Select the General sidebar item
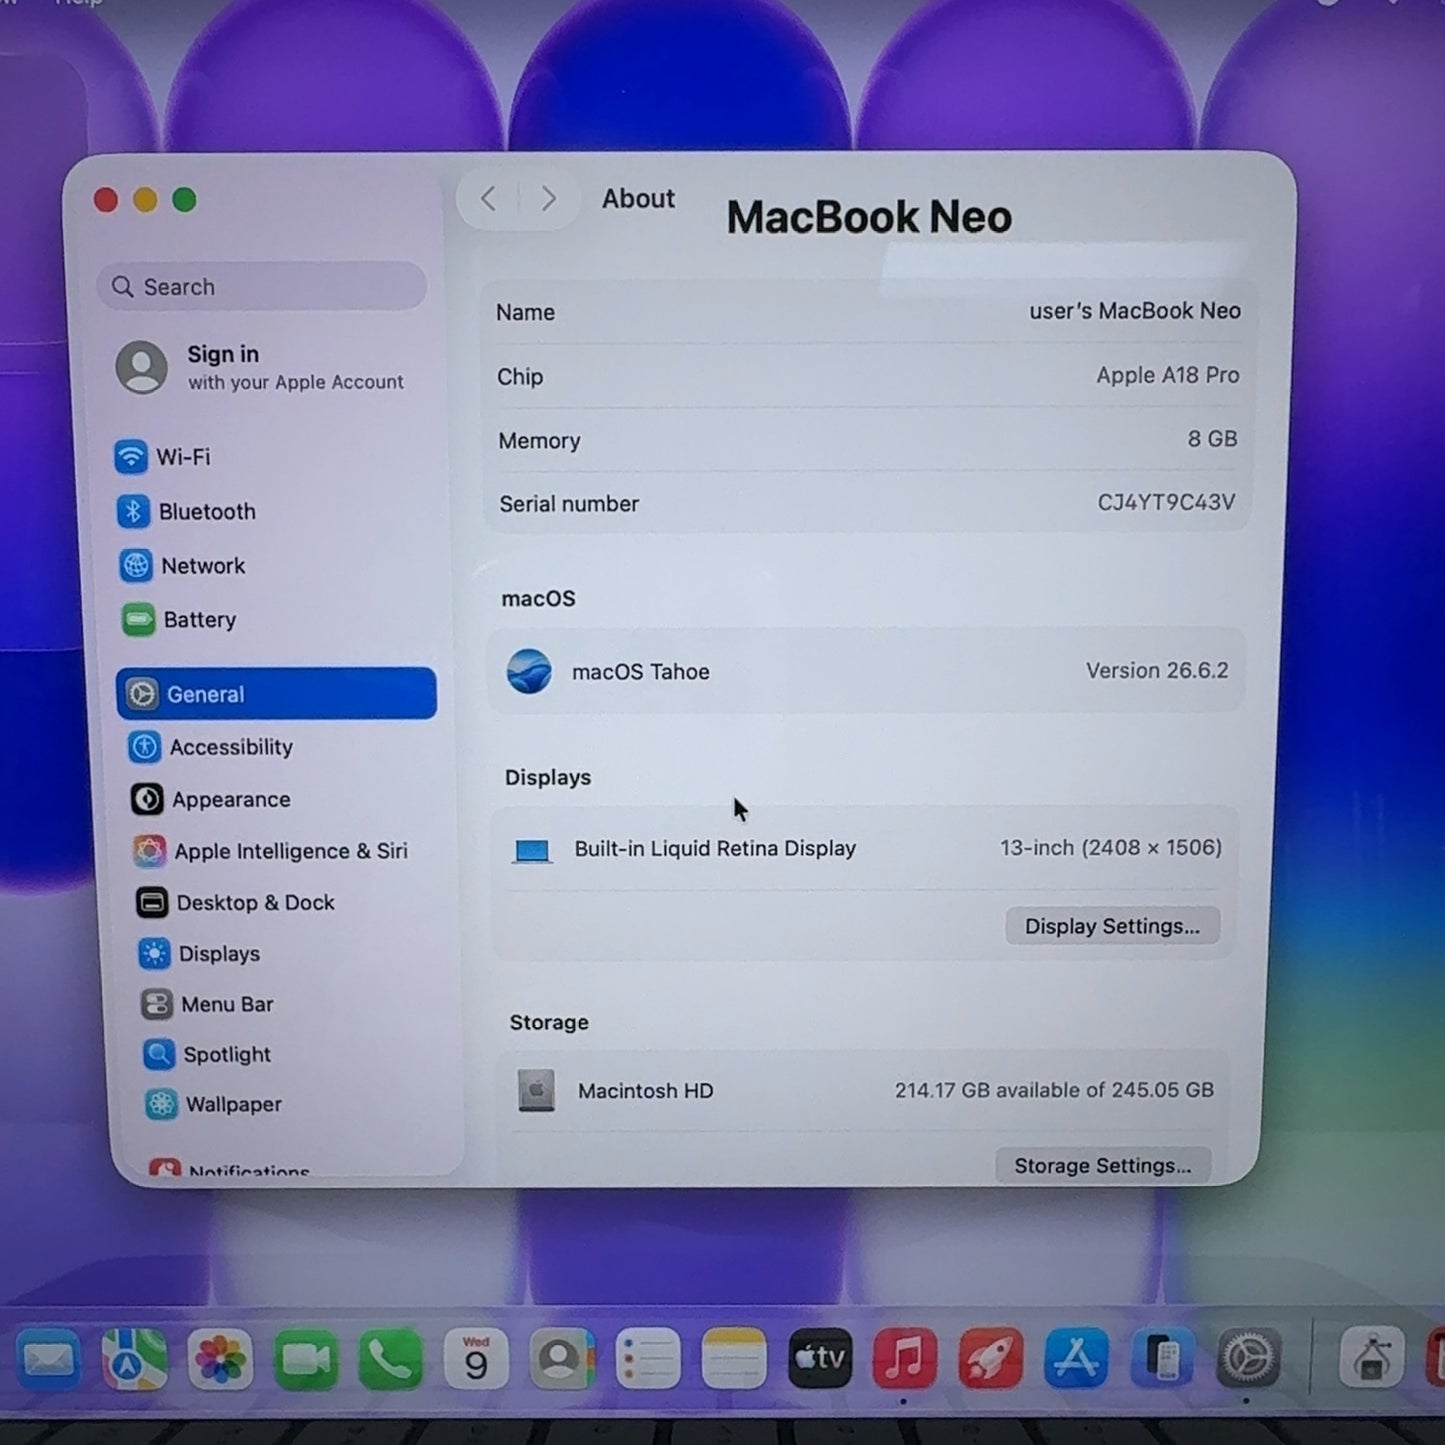Image resolution: width=1445 pixels, height=1445 pixels. (276, 693)
